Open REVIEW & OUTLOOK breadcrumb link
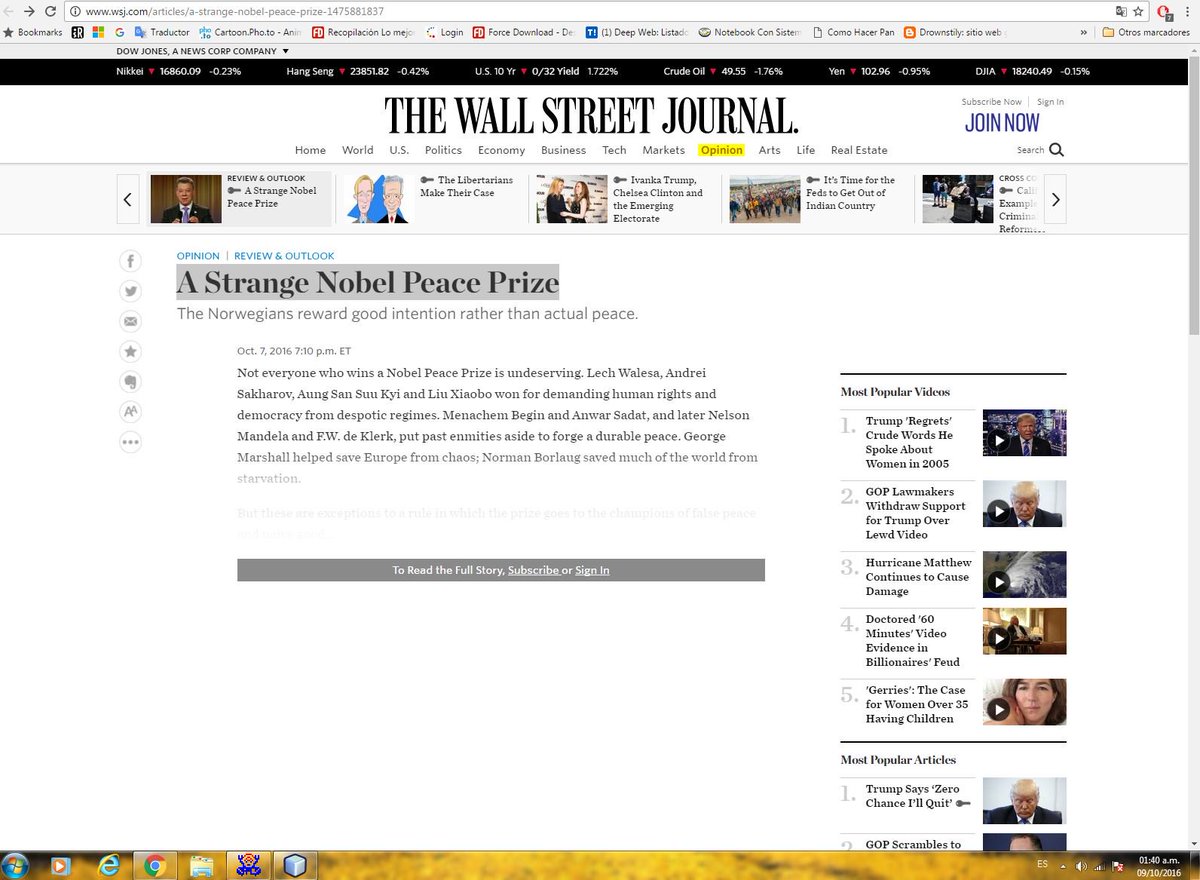The height and width of the screenshot is (880, 1200). (284, 256)
